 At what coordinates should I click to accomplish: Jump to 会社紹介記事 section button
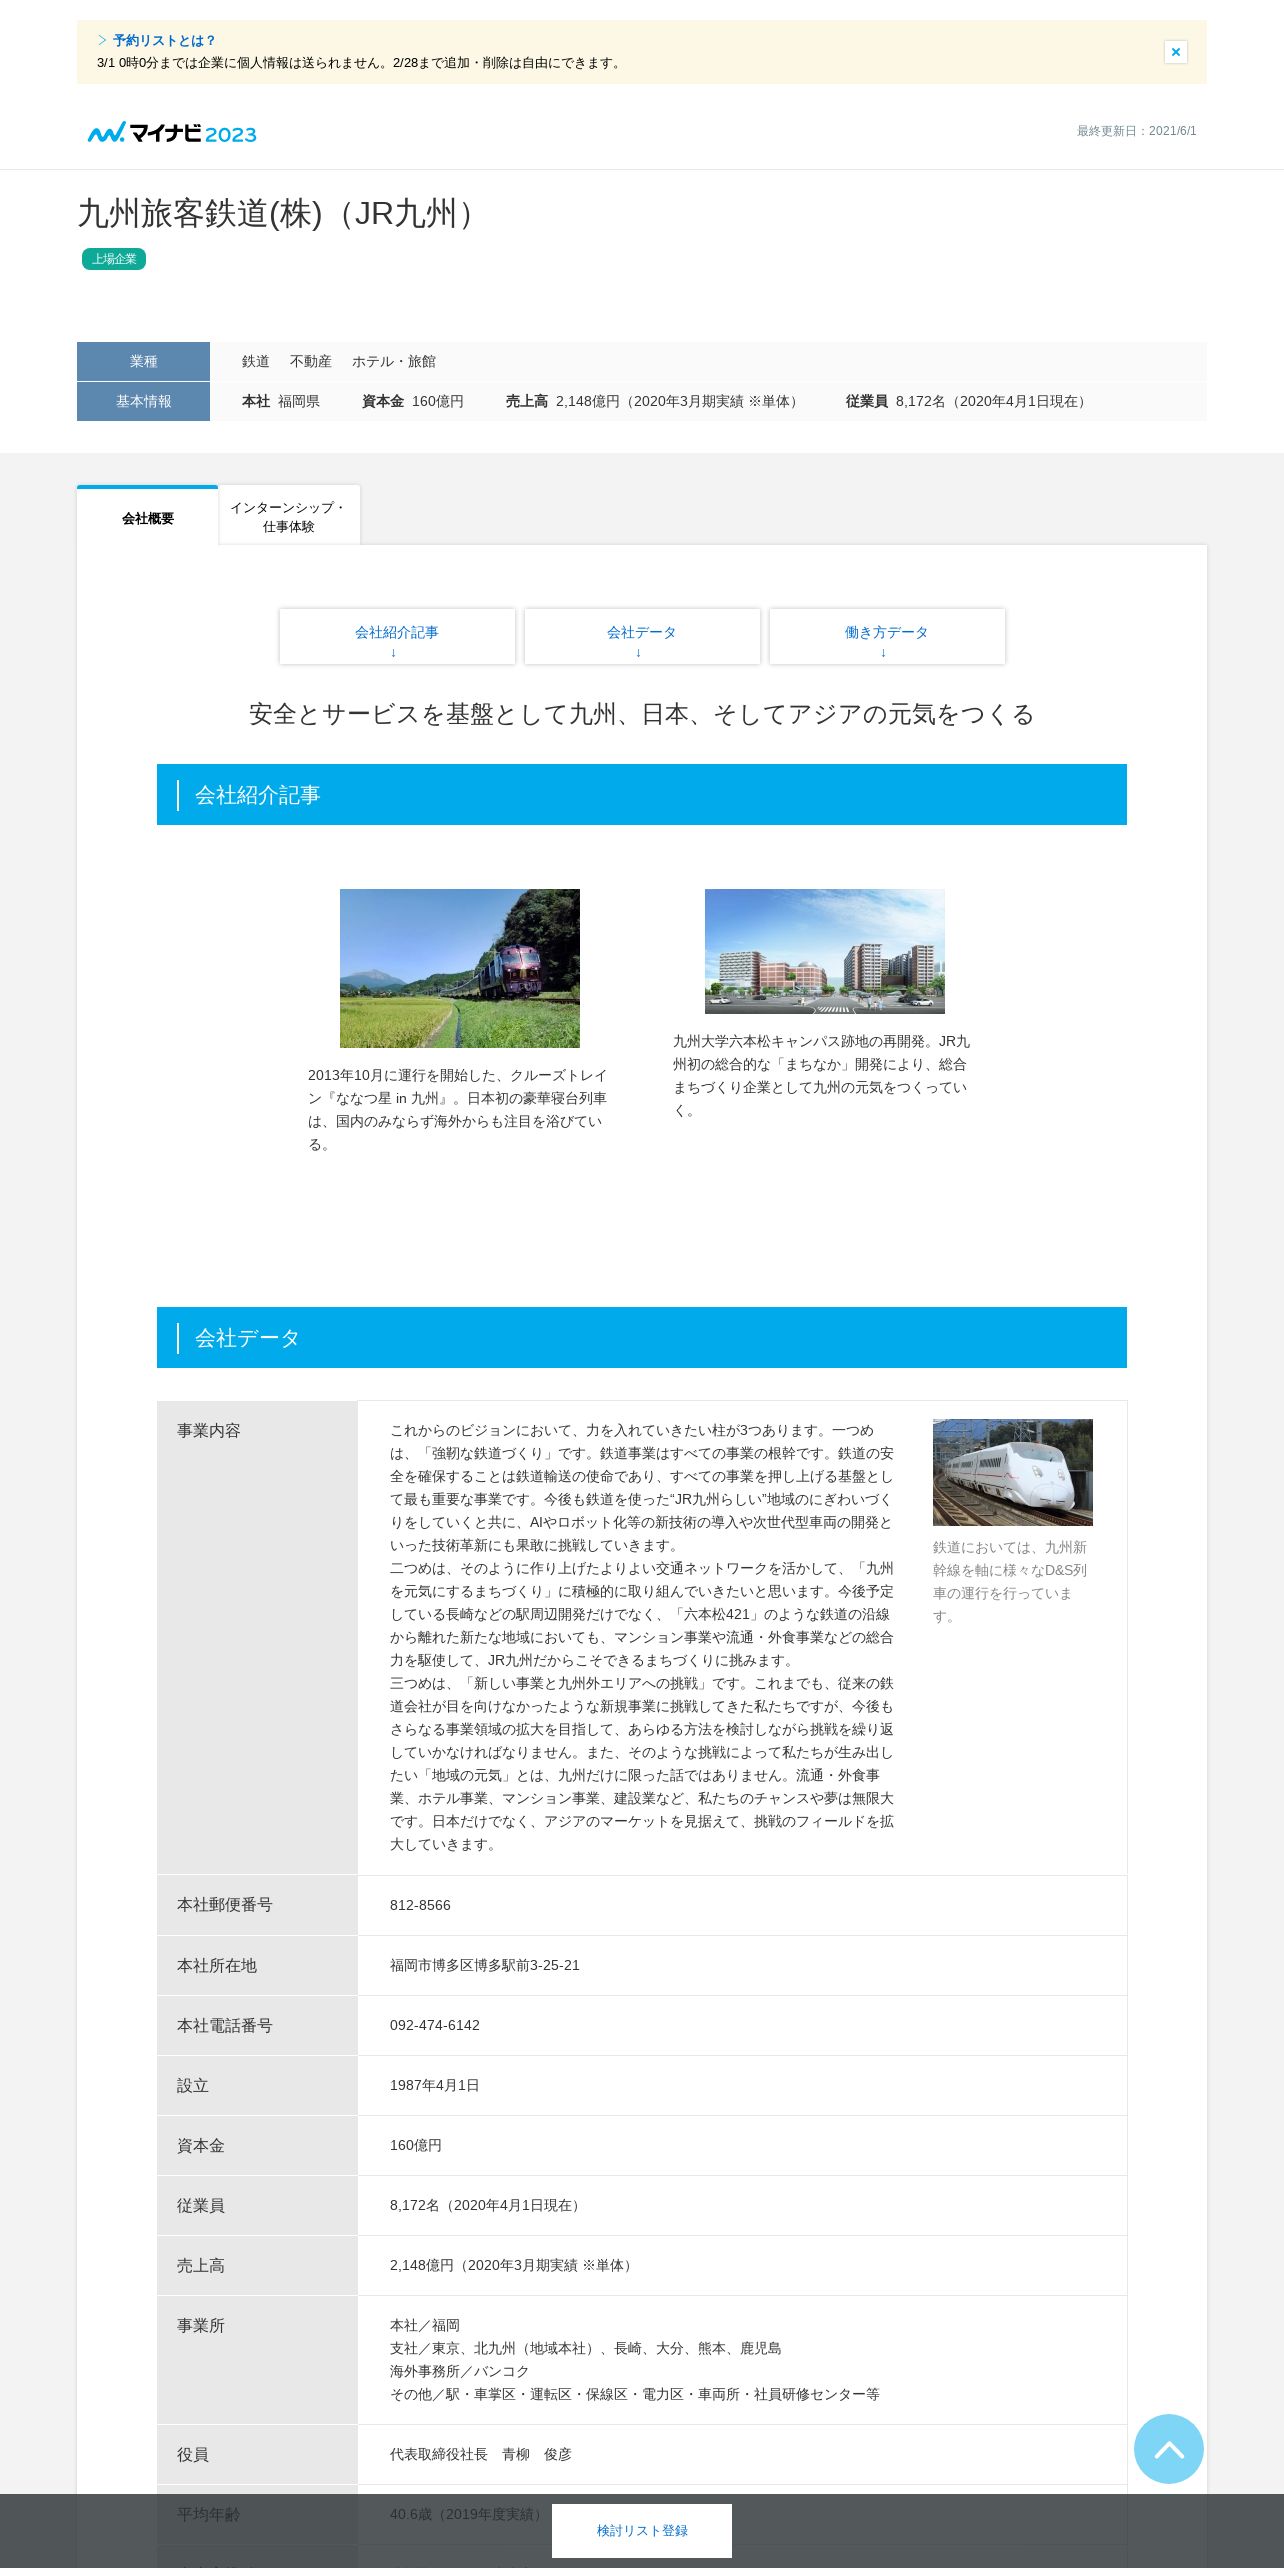click(397, 636)
